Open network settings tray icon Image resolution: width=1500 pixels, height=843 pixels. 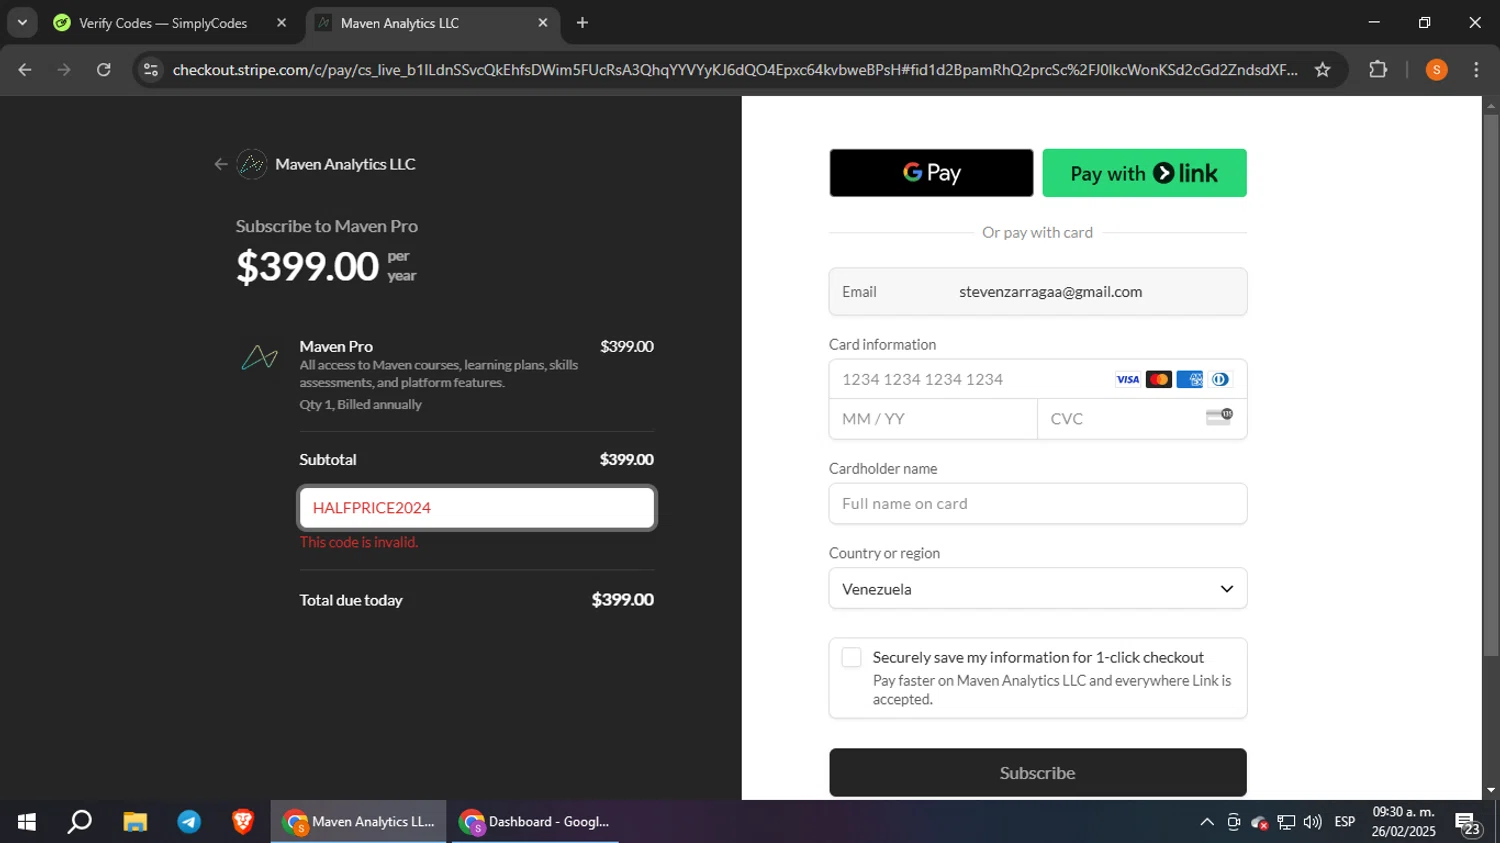pyautogui.click(x=1286, y=822)
